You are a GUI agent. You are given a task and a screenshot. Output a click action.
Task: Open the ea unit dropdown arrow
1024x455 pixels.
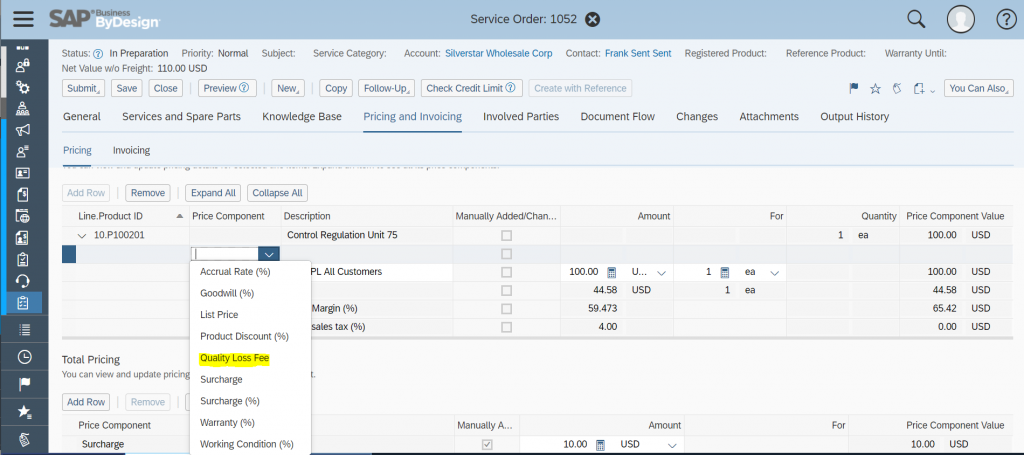[x=775, y=272]
